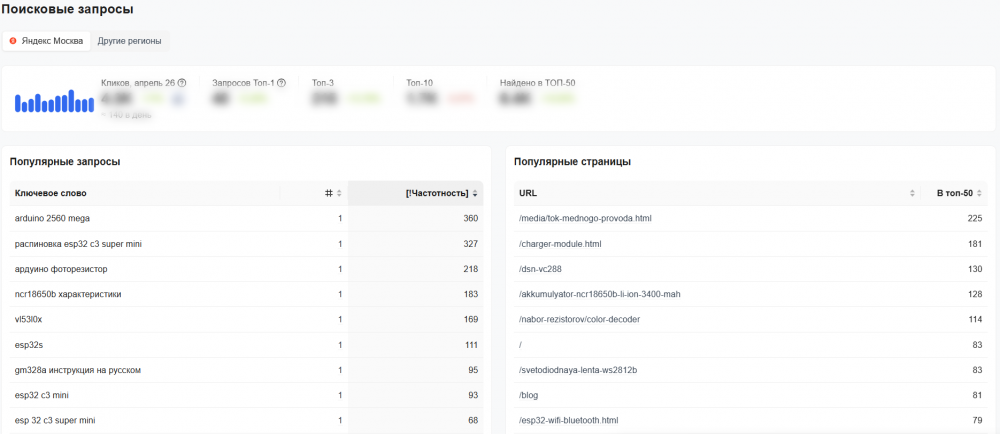Open the Другие регионы tab

pos(129,41)
